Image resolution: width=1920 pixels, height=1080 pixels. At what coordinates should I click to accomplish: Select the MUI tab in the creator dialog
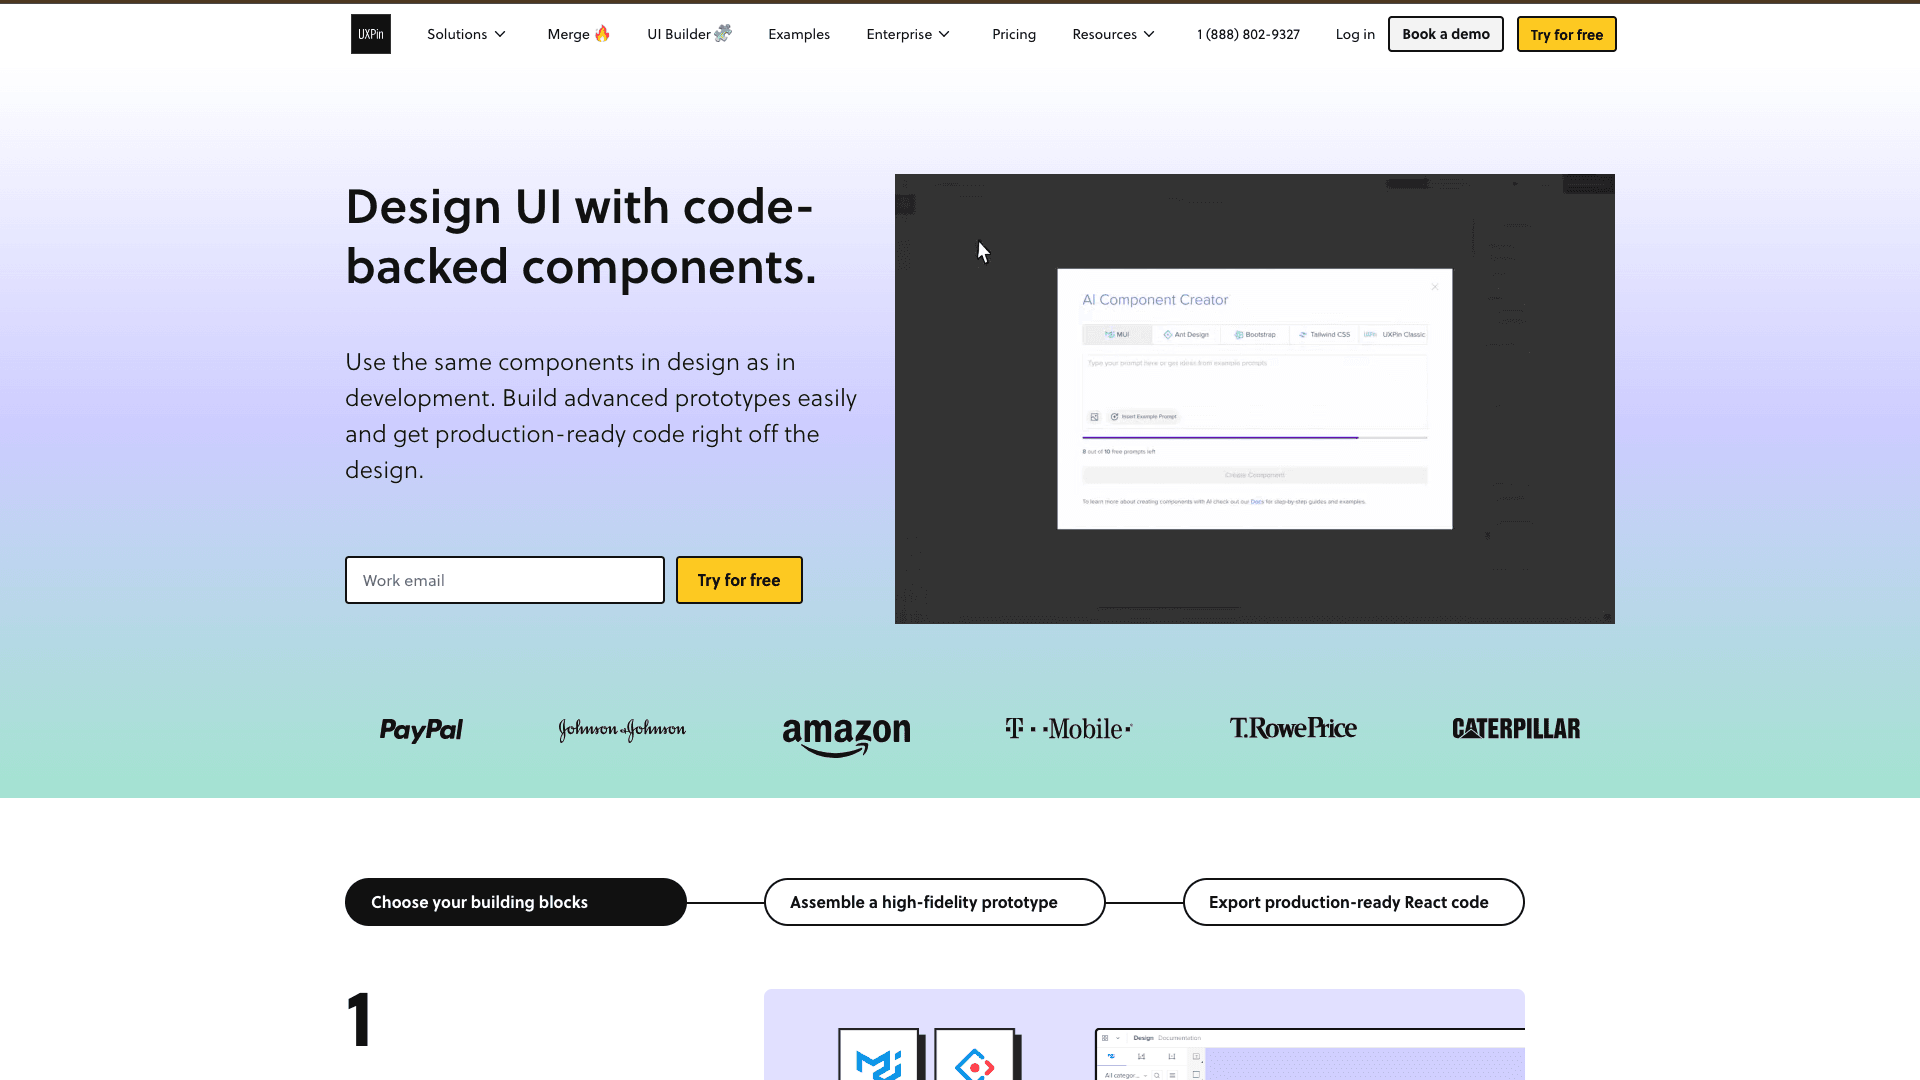point(1117,335)
